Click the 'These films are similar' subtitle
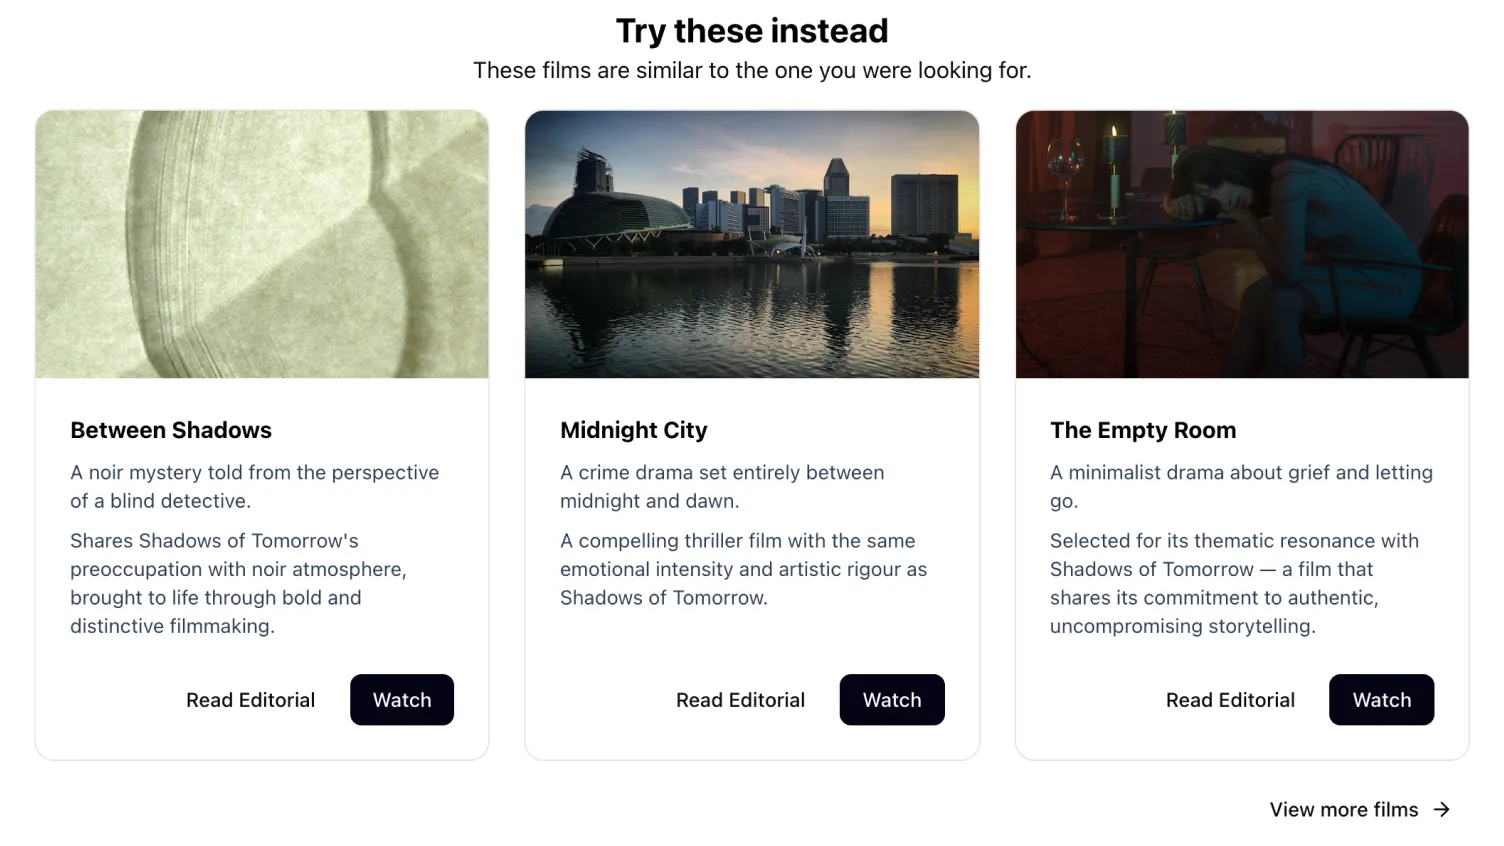The height and width of the screenshot is (846, 1504). [x=752, y=71]
